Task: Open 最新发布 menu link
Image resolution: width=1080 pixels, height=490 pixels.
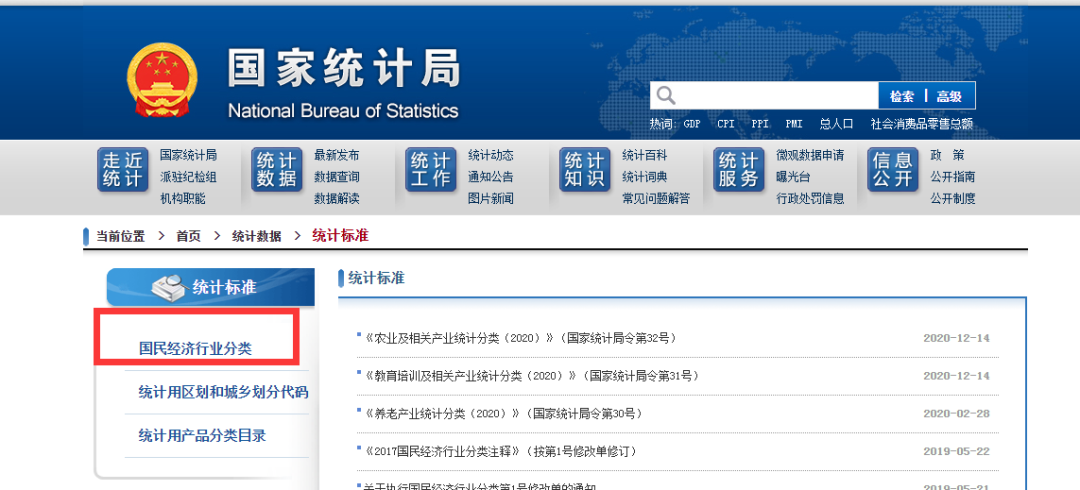Action: pyautogui.click(x=337, y=155)
